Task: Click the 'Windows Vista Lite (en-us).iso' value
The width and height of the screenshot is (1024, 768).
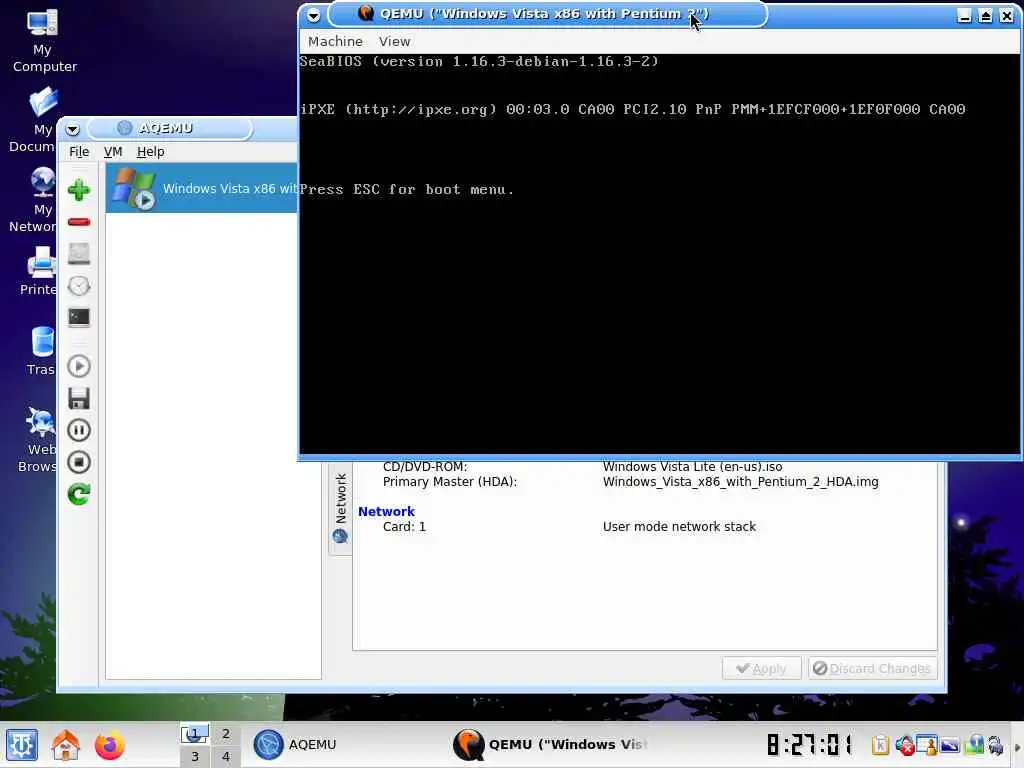Action: pyautogui.click(x=692, y=466)
